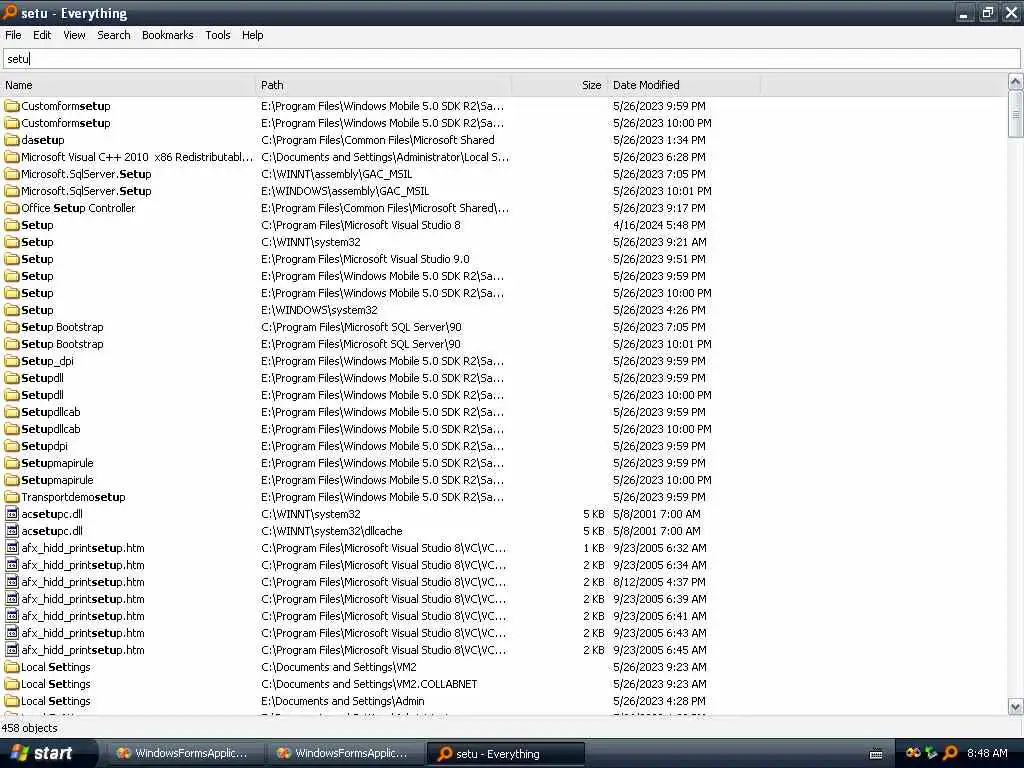Screen dimensions: 1024x768
Task: Sort results by the Path column header
Action: tap(383, 85)
